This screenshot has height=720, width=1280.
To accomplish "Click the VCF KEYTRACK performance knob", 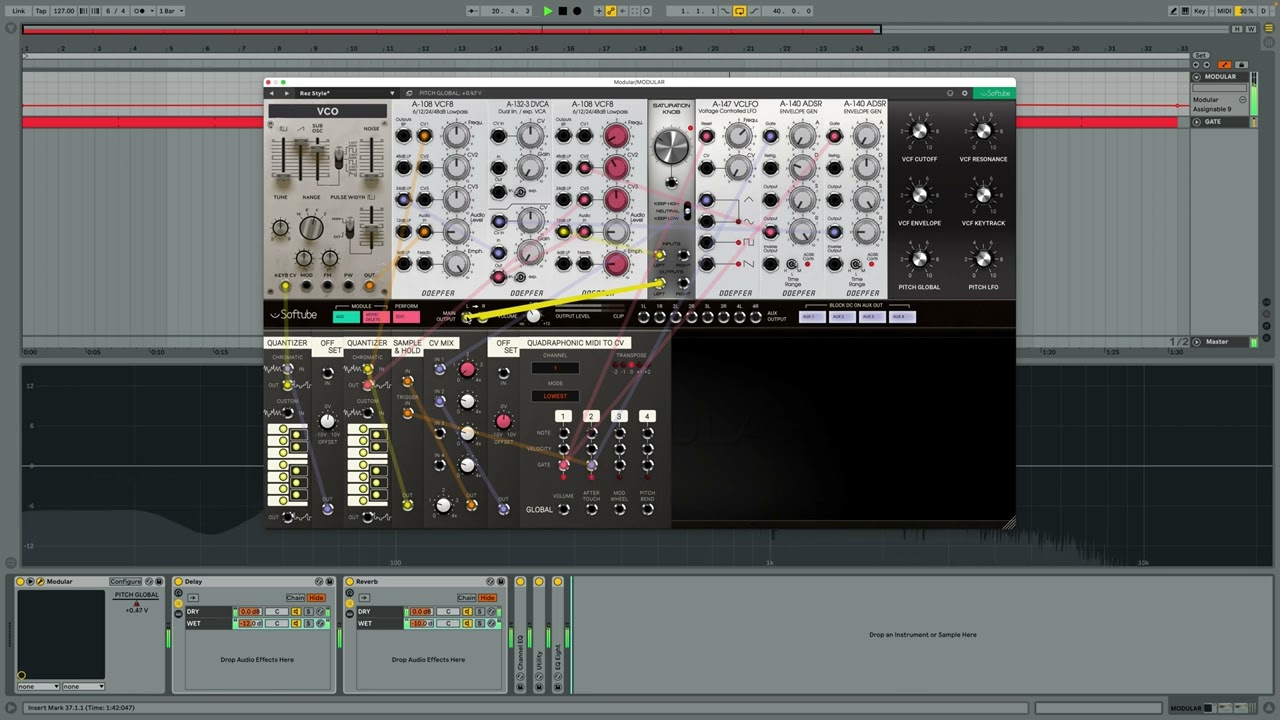I will 983,196.
